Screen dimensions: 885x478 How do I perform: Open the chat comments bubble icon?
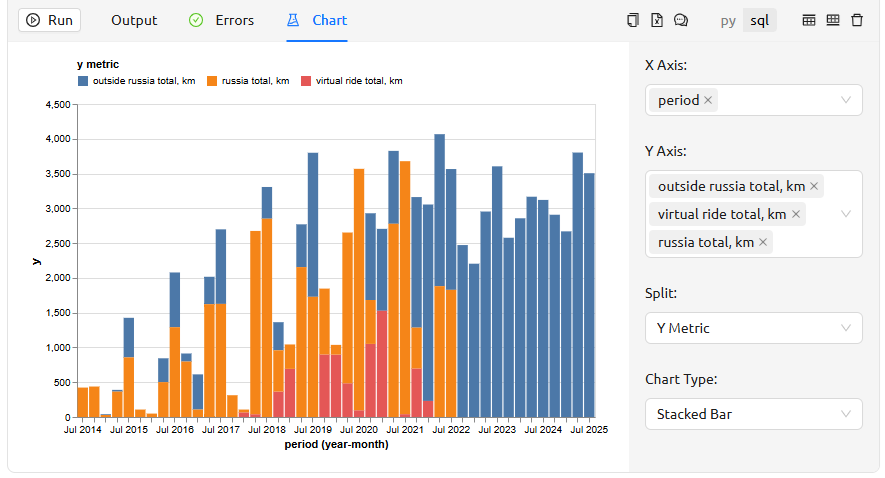pos(681,20)
